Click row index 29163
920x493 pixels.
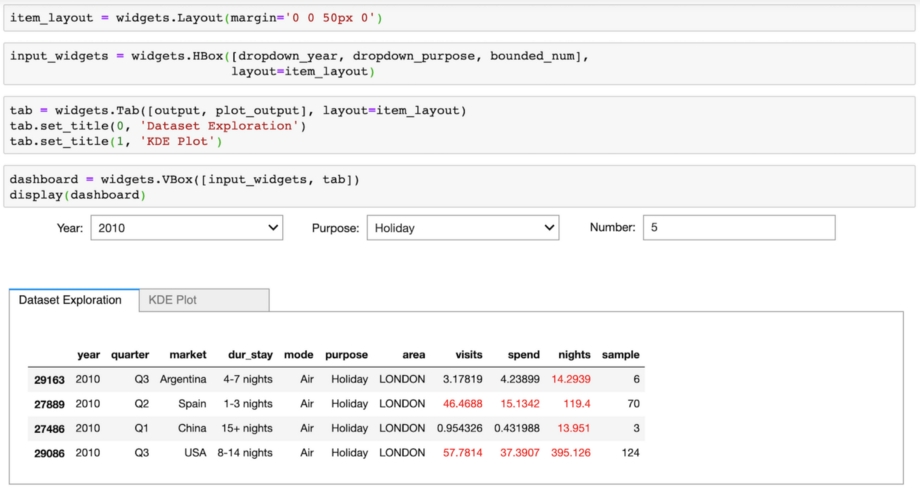[x=49, y=380]
